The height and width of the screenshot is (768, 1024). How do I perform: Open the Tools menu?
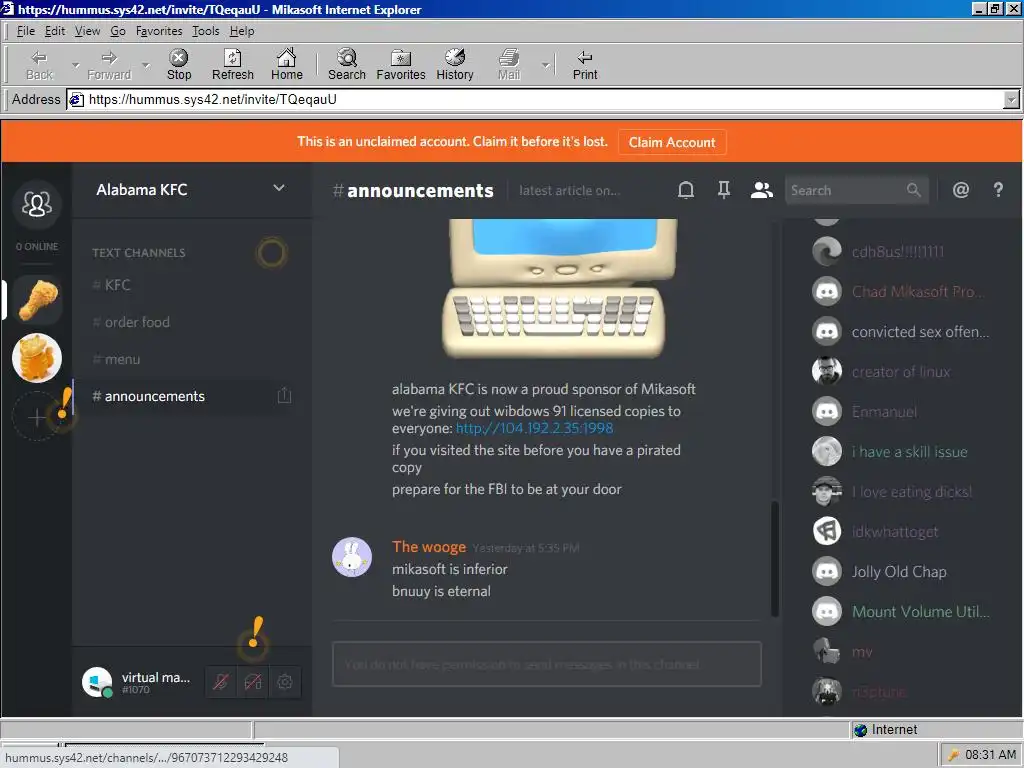[x=205, y=31]
